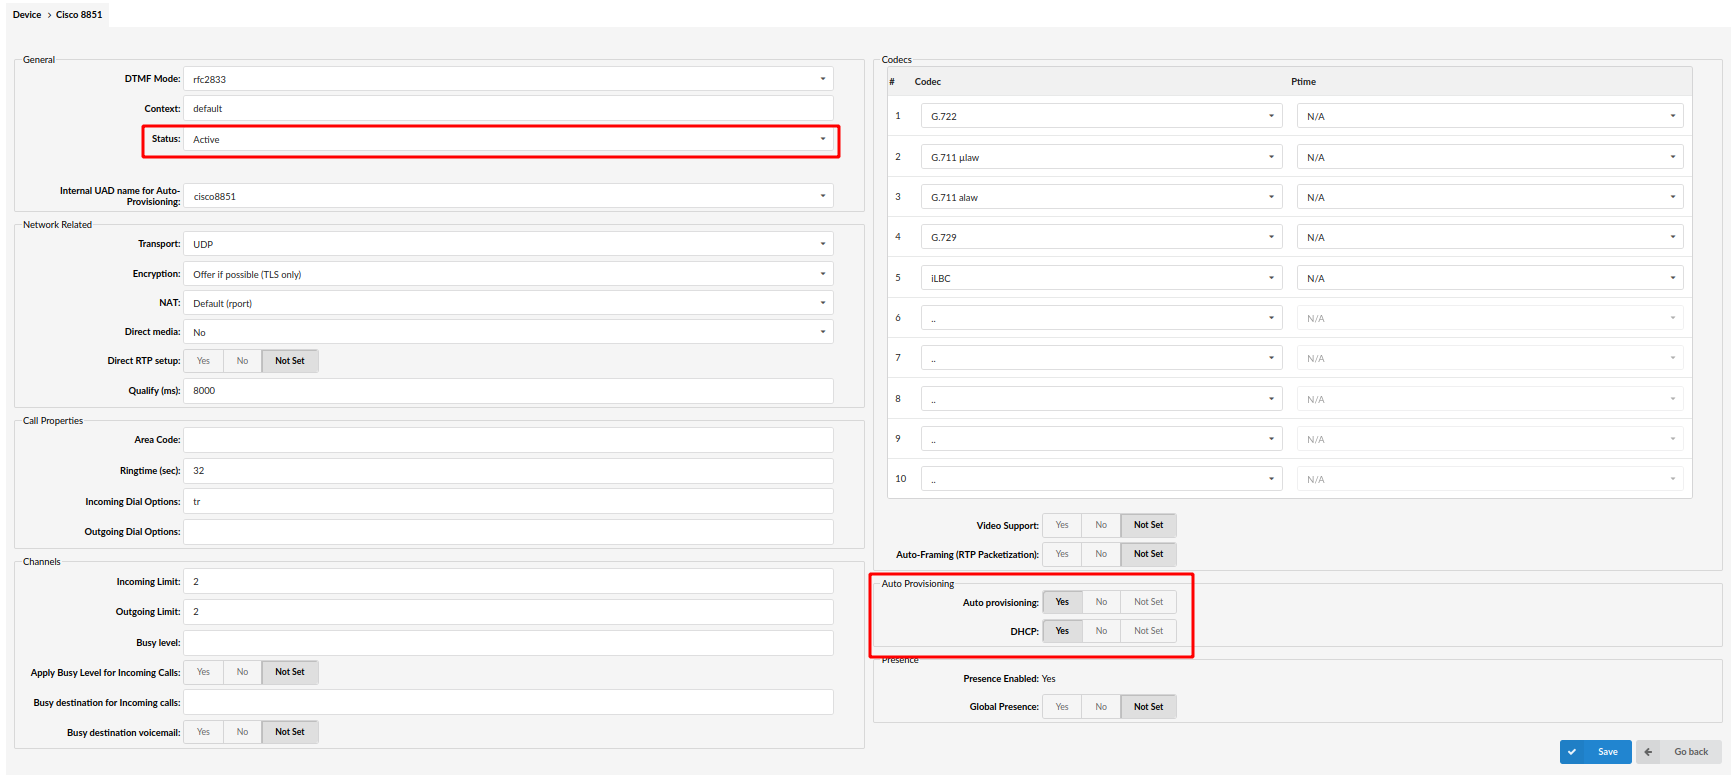Set Busy destination voicemail to Yes
1735x775 pixels.
click(203, 732)
